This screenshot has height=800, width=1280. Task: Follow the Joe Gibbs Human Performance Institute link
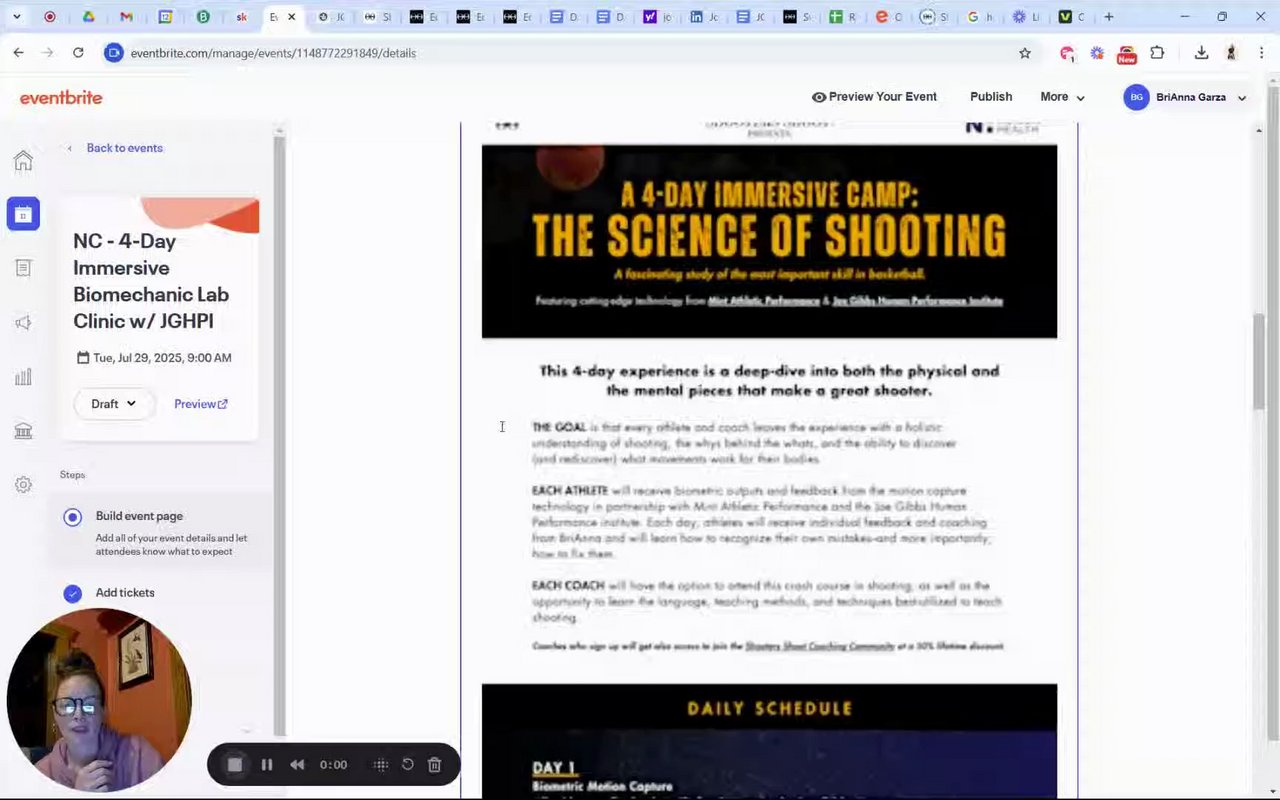point(918,301)
